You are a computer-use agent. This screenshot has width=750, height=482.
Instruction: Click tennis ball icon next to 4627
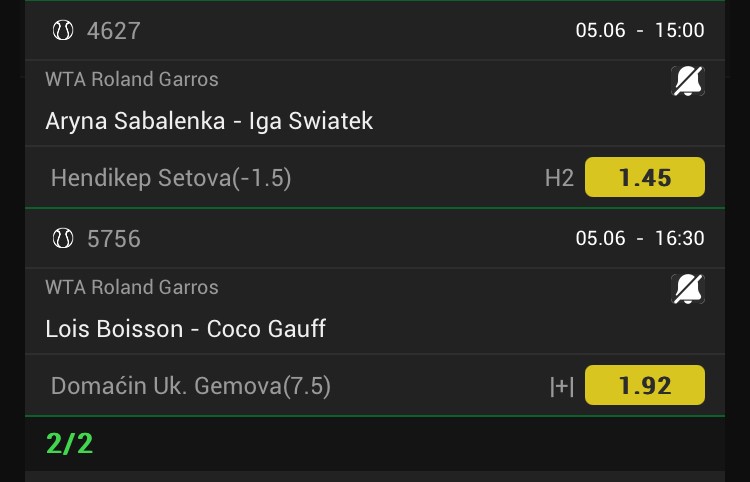63,30
